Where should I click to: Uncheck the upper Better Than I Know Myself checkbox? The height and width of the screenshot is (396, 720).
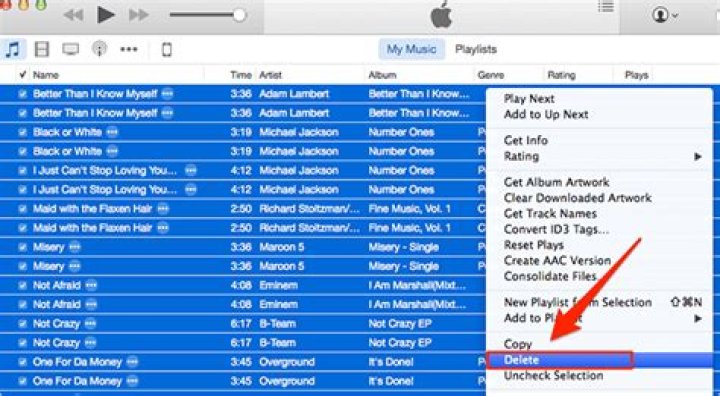tap(22, 94)
